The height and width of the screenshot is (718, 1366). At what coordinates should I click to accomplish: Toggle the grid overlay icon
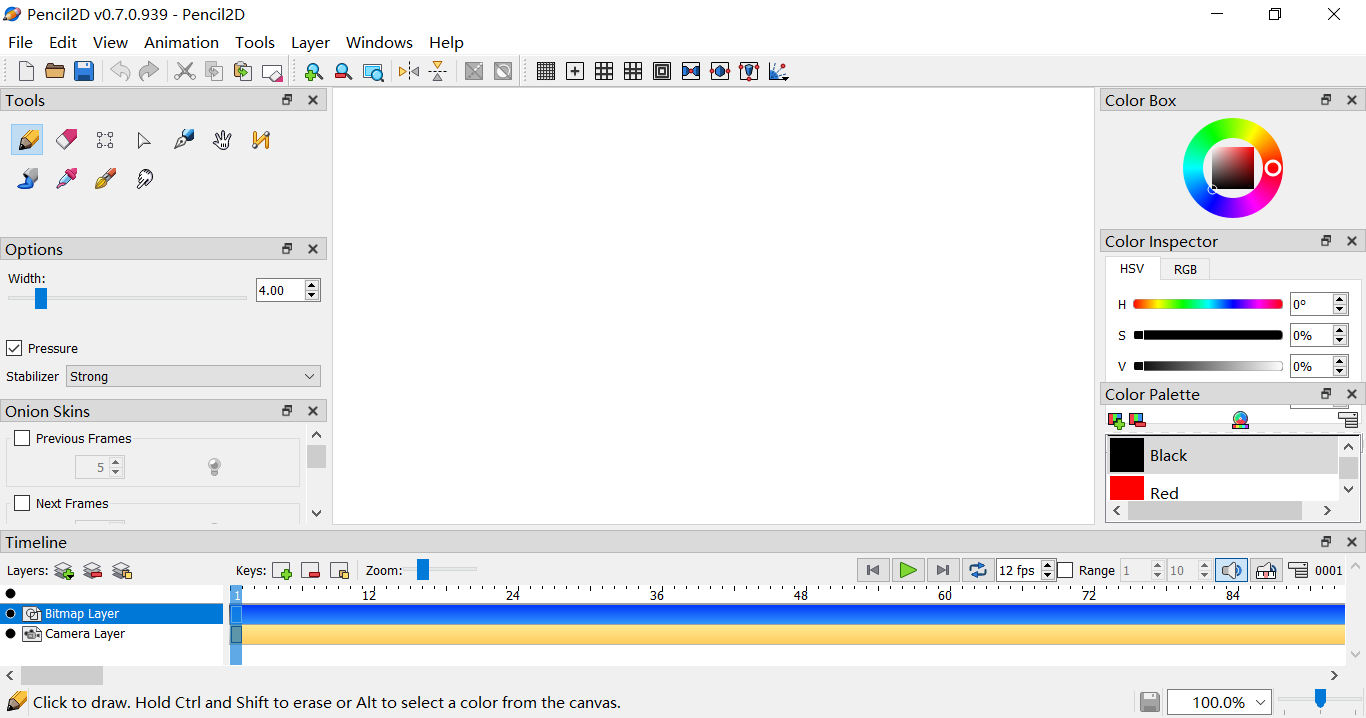point(545,71)
